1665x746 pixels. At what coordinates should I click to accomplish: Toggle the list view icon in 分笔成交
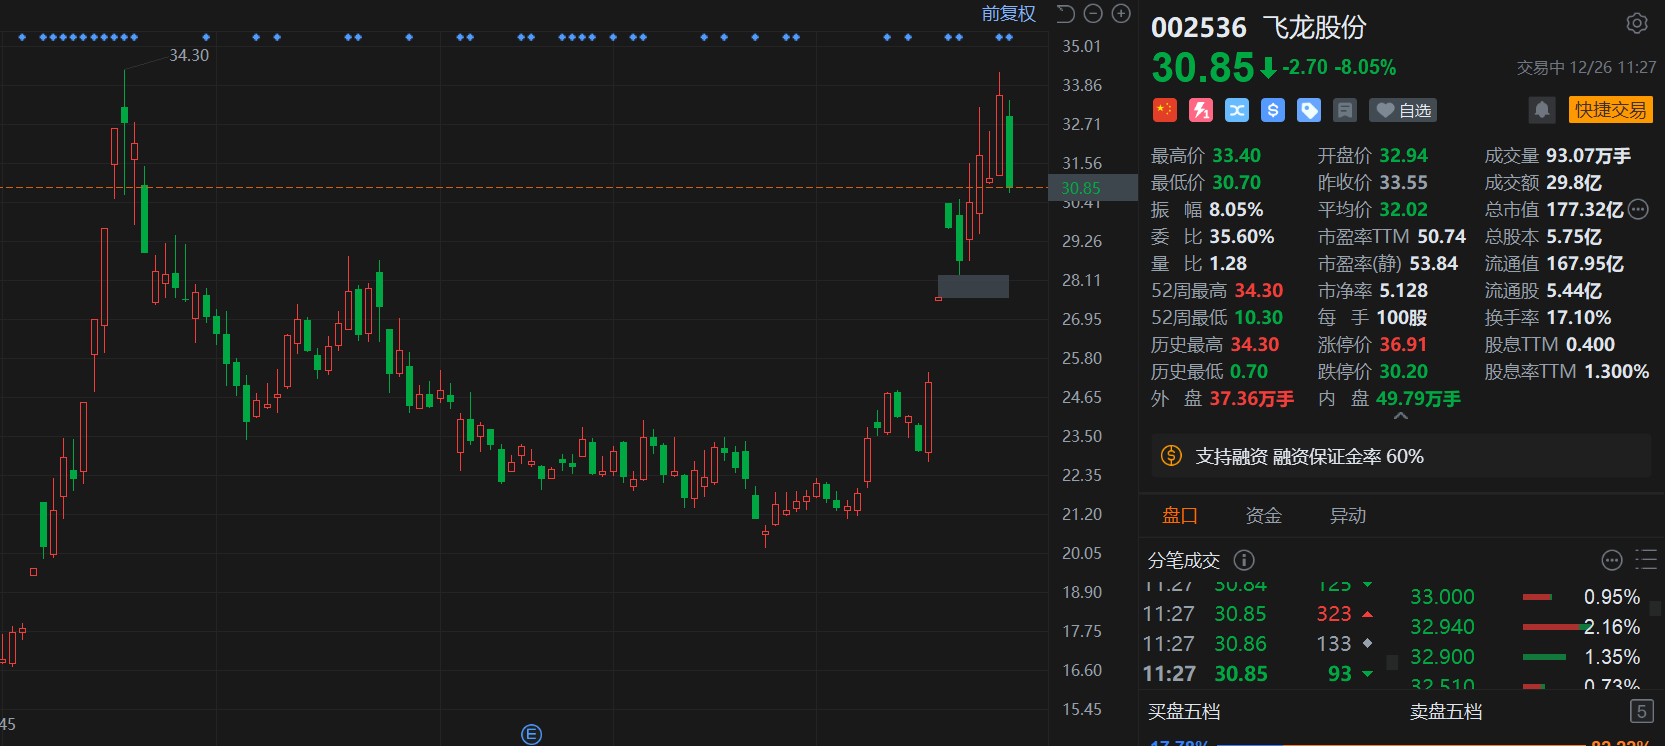click(x=1645, y=559)
